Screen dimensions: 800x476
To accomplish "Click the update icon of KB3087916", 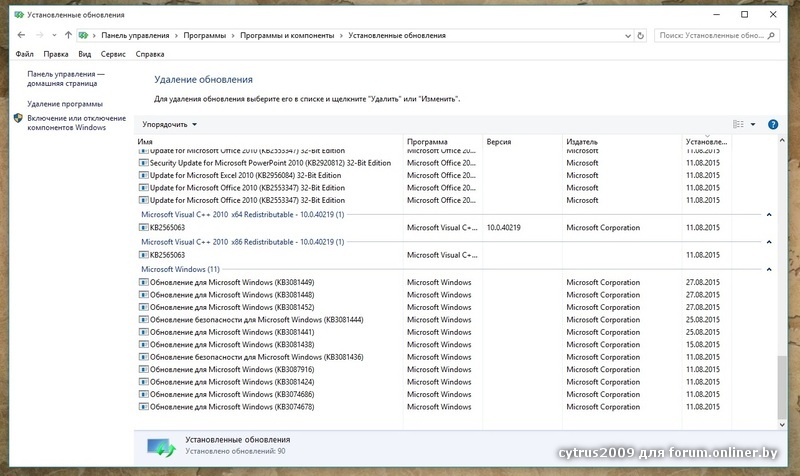I will [x=143, y=369].
